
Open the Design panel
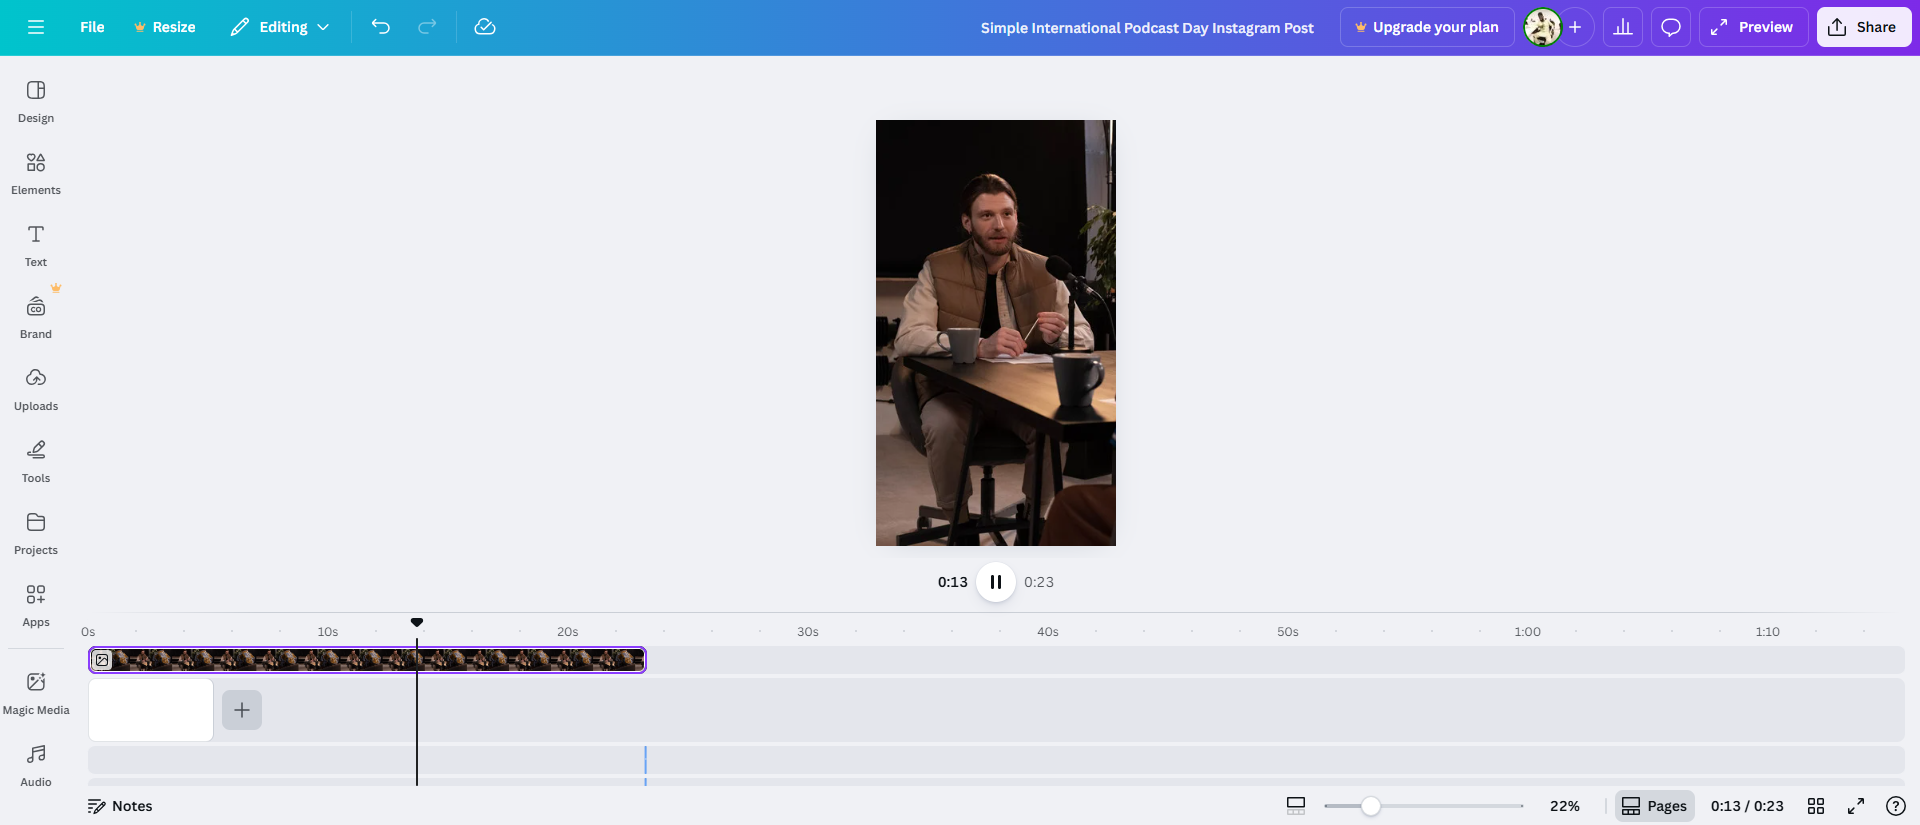point(36,101)
